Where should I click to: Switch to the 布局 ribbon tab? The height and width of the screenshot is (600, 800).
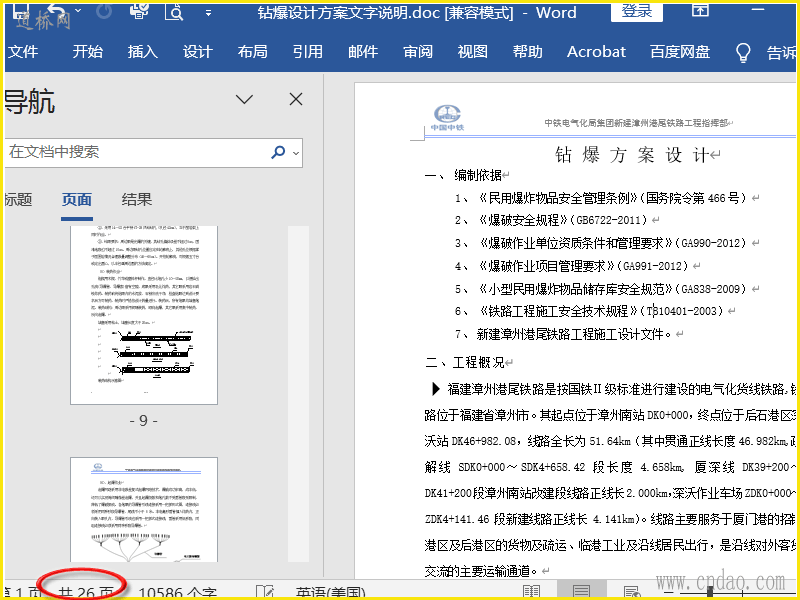[253, 52]
